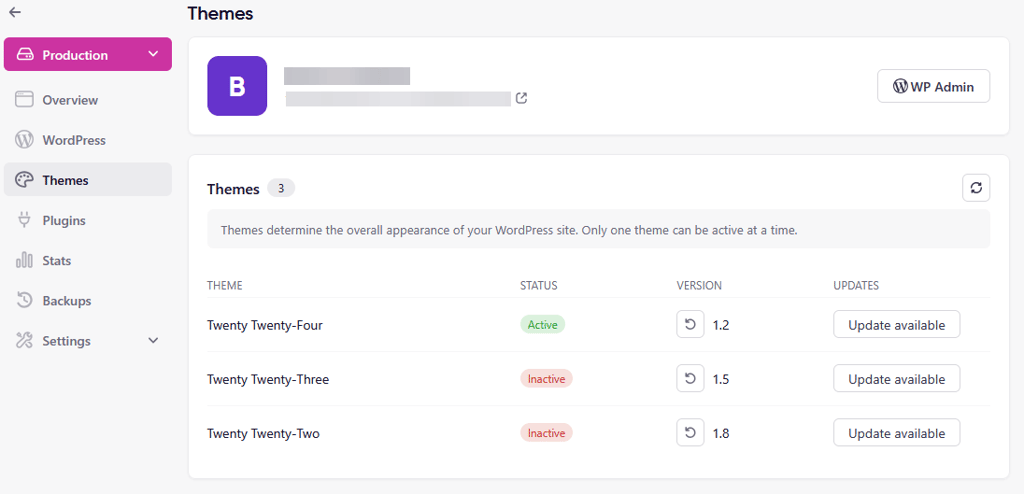Click the Themes page title
Screen dimensions: 1024x494
tap(220, 13)
